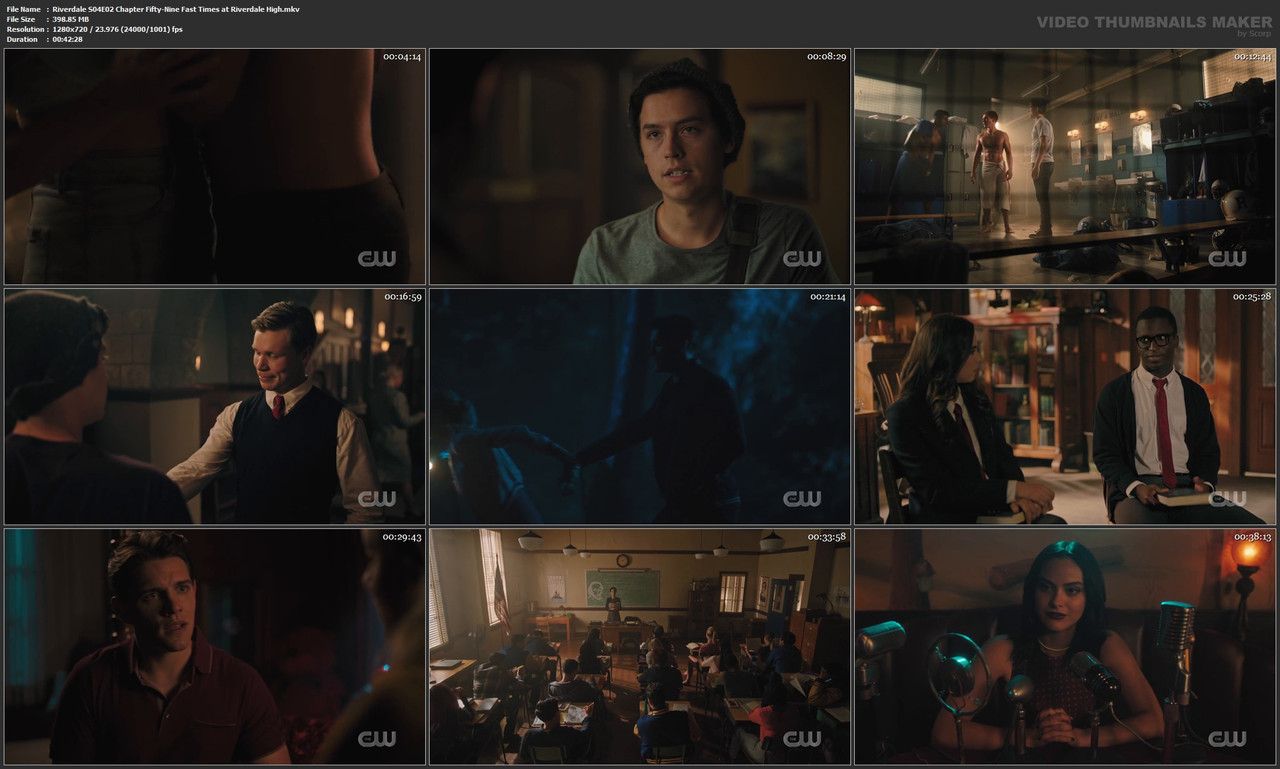Click the 'Resolution' label in header
Image resolution: width=1280 pixels, height=769 pixels.
tap(25, 29)
